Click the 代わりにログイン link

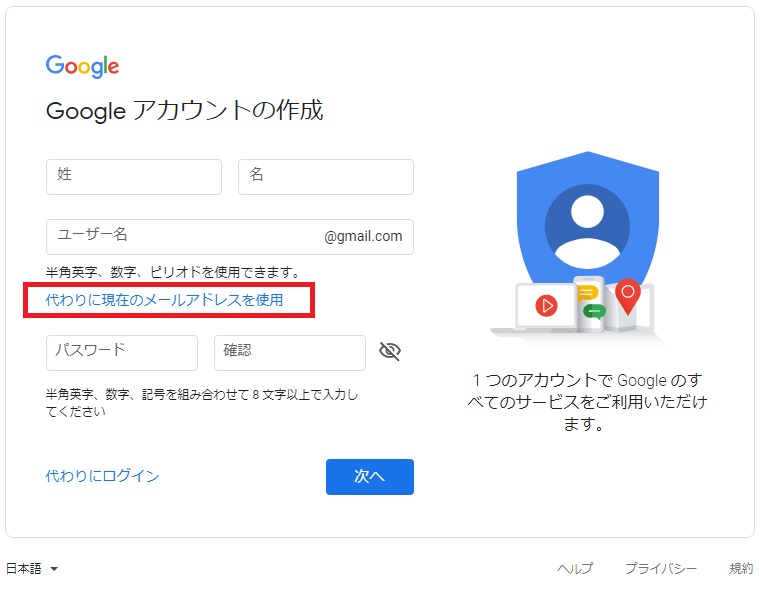102,476
